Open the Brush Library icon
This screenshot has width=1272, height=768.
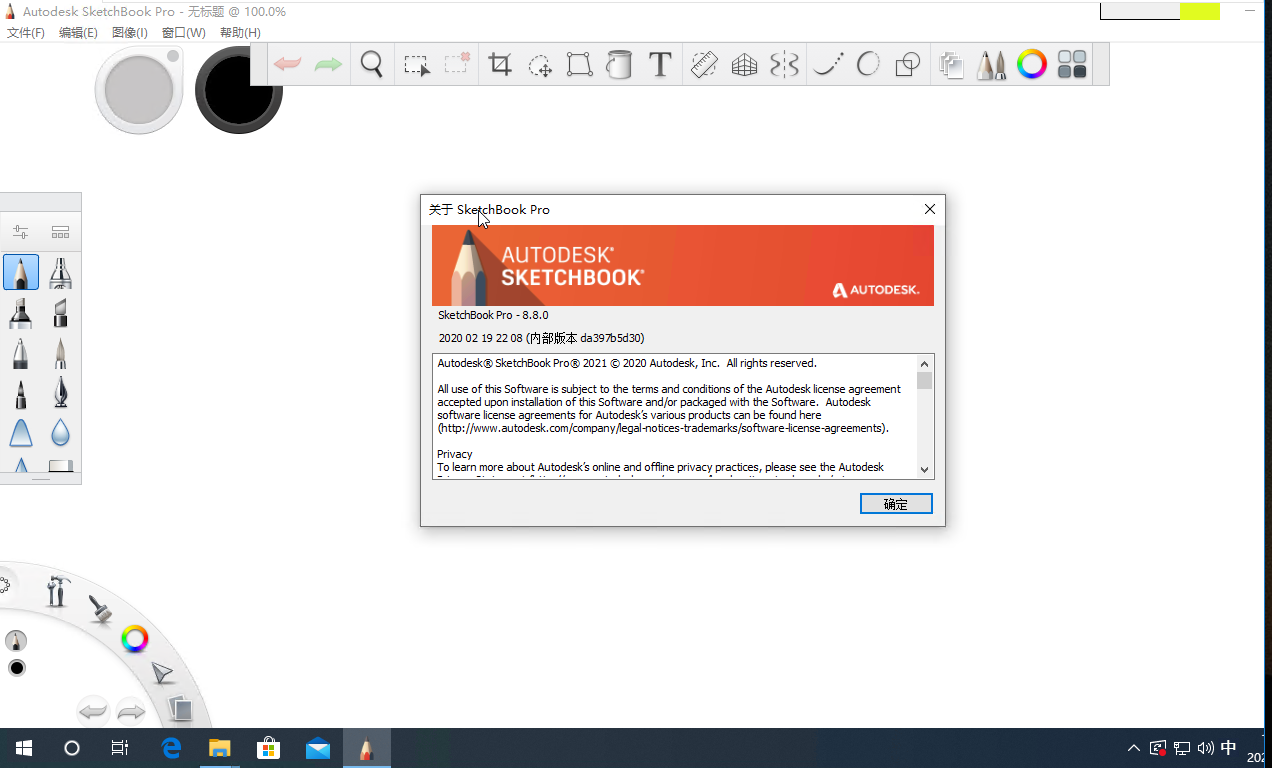click(60, 232)
